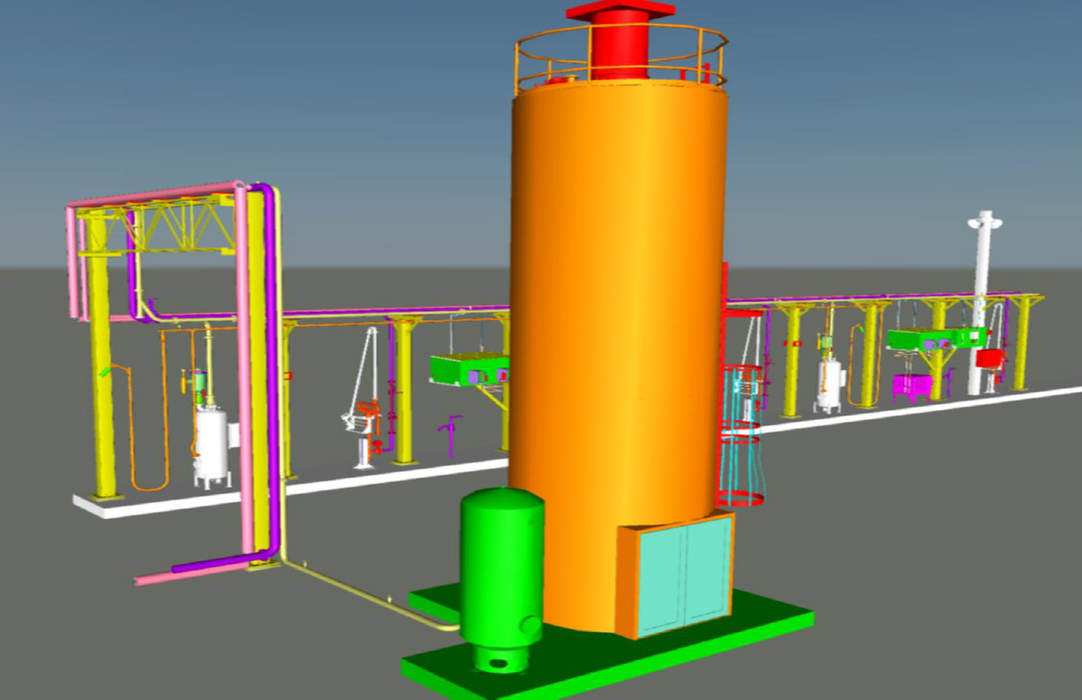Click the cyan double-door cabinet at tower base
Screen dimensions: 1082x700
(x=682, y=575)
